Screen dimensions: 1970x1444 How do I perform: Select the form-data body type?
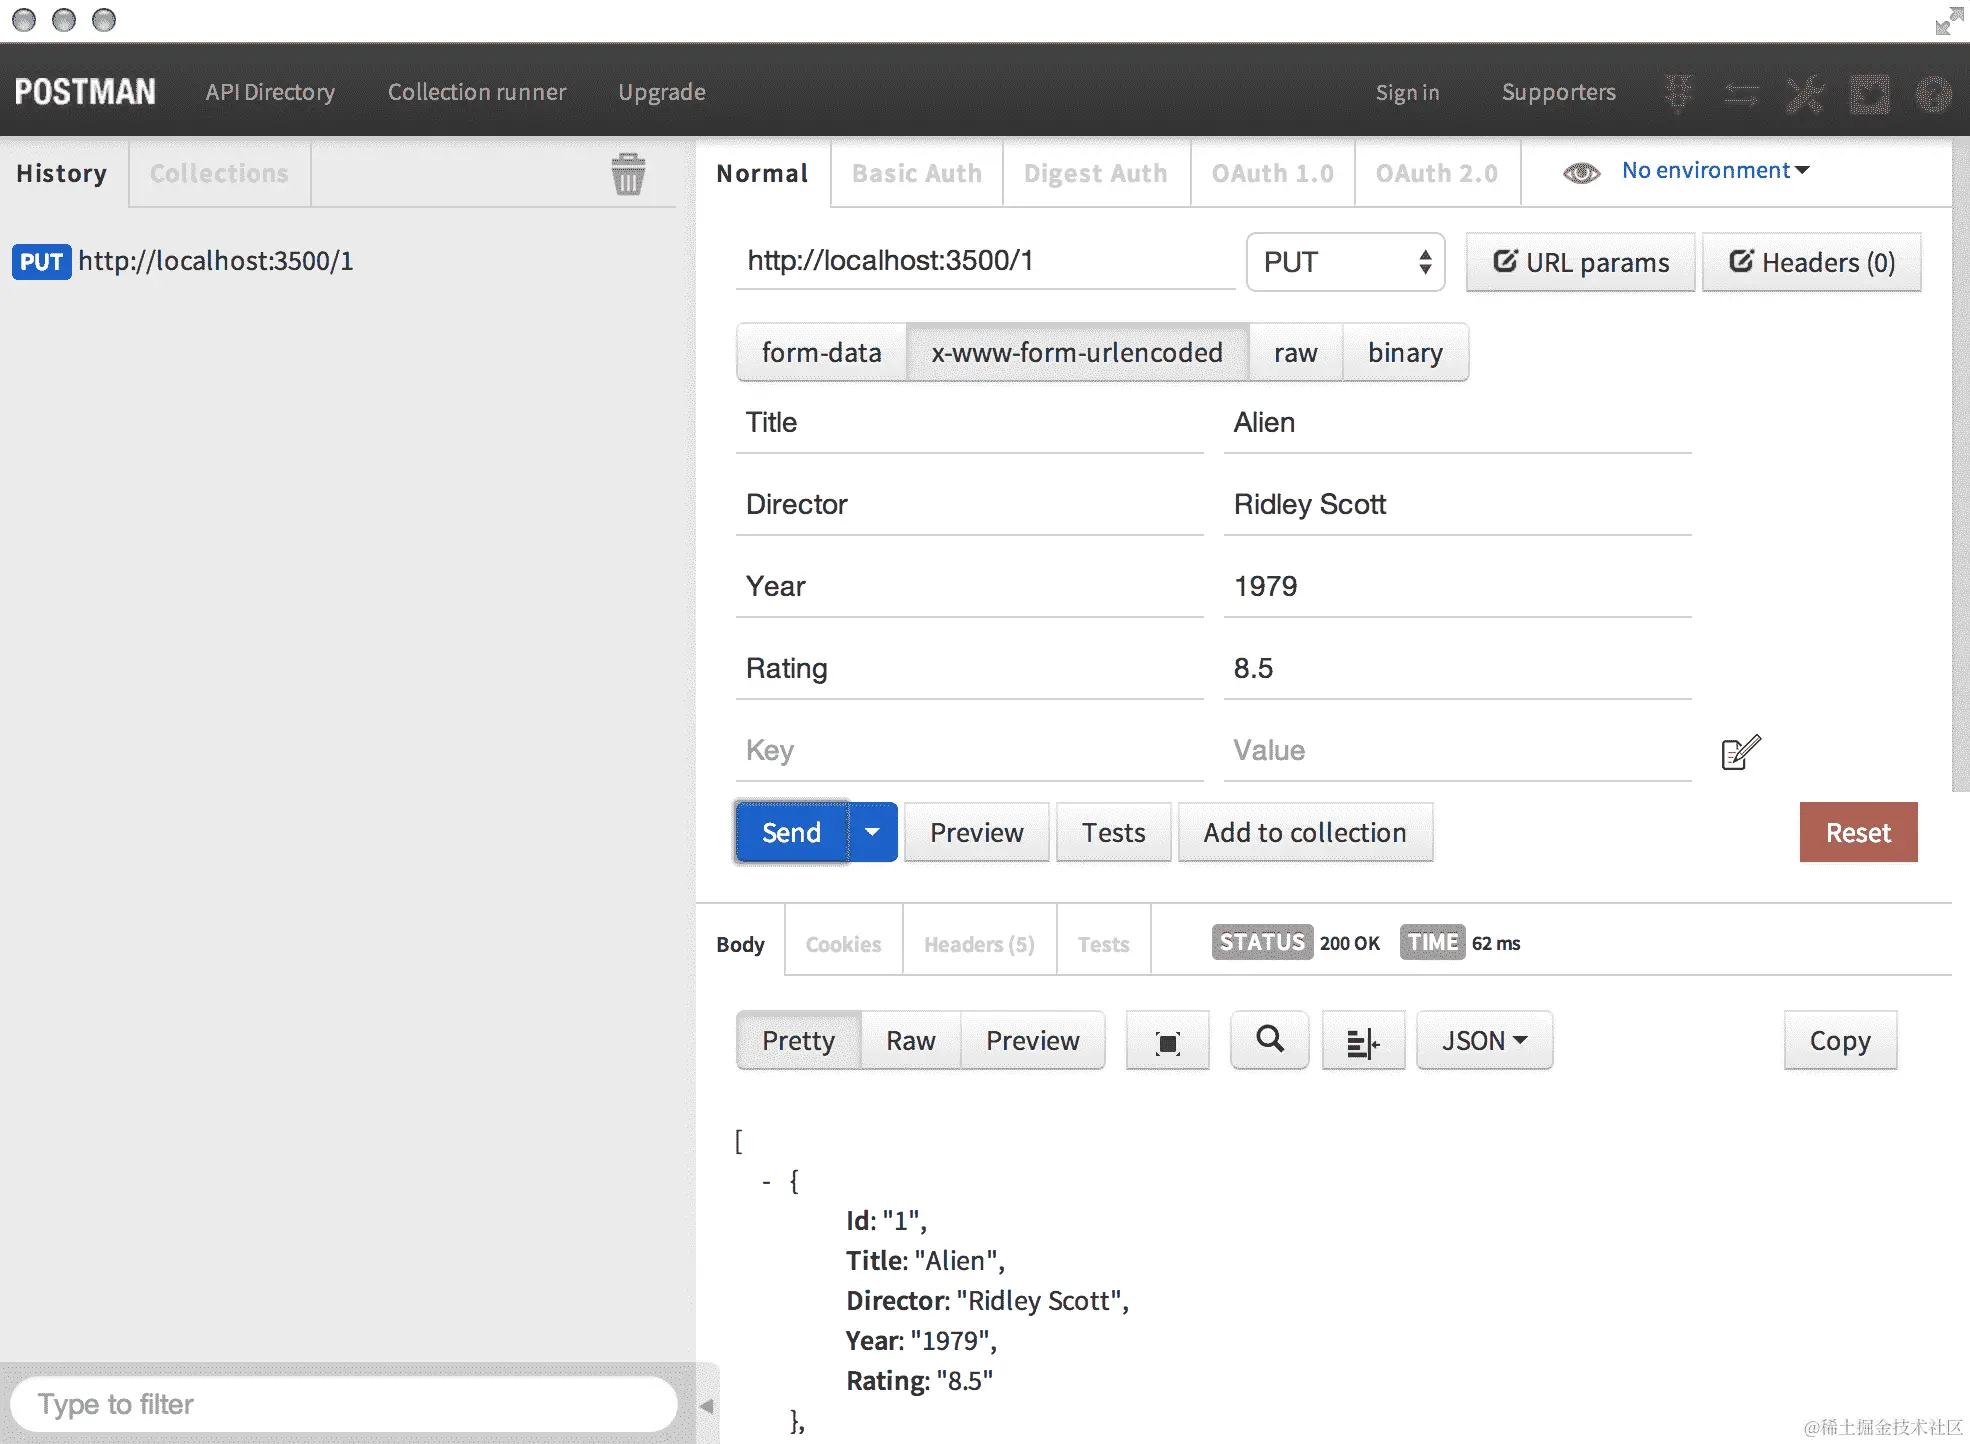pos(821,353)
